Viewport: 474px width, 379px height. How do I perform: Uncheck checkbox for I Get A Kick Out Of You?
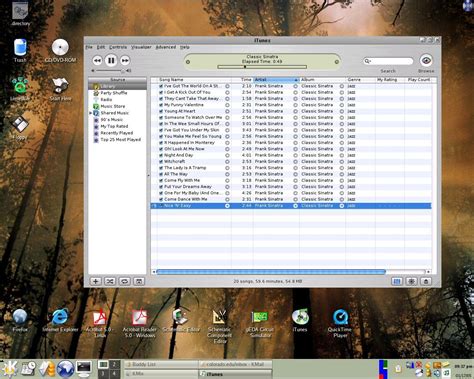(161, 92)
